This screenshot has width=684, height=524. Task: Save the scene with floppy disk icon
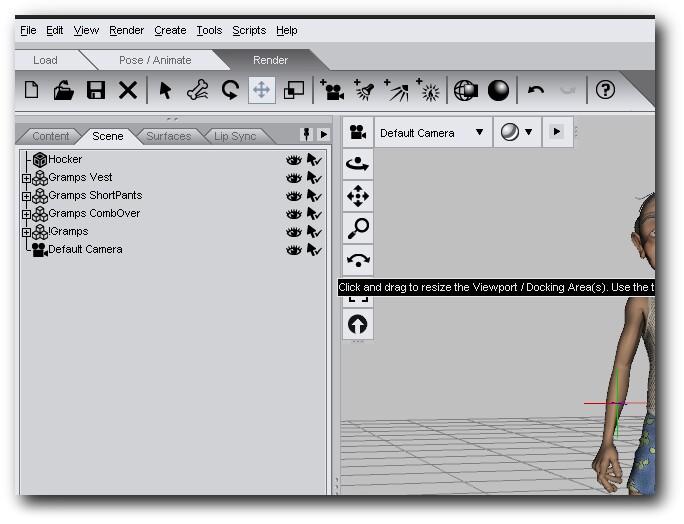(96, 90)
